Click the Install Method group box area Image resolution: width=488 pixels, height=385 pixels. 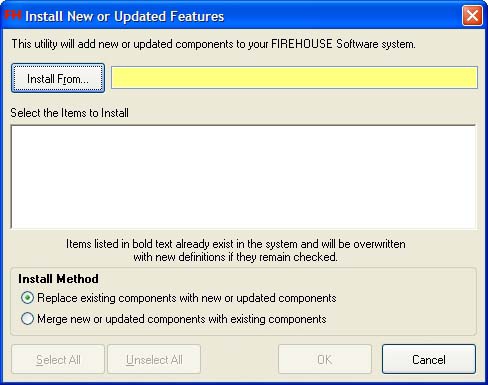coord(243,302)
